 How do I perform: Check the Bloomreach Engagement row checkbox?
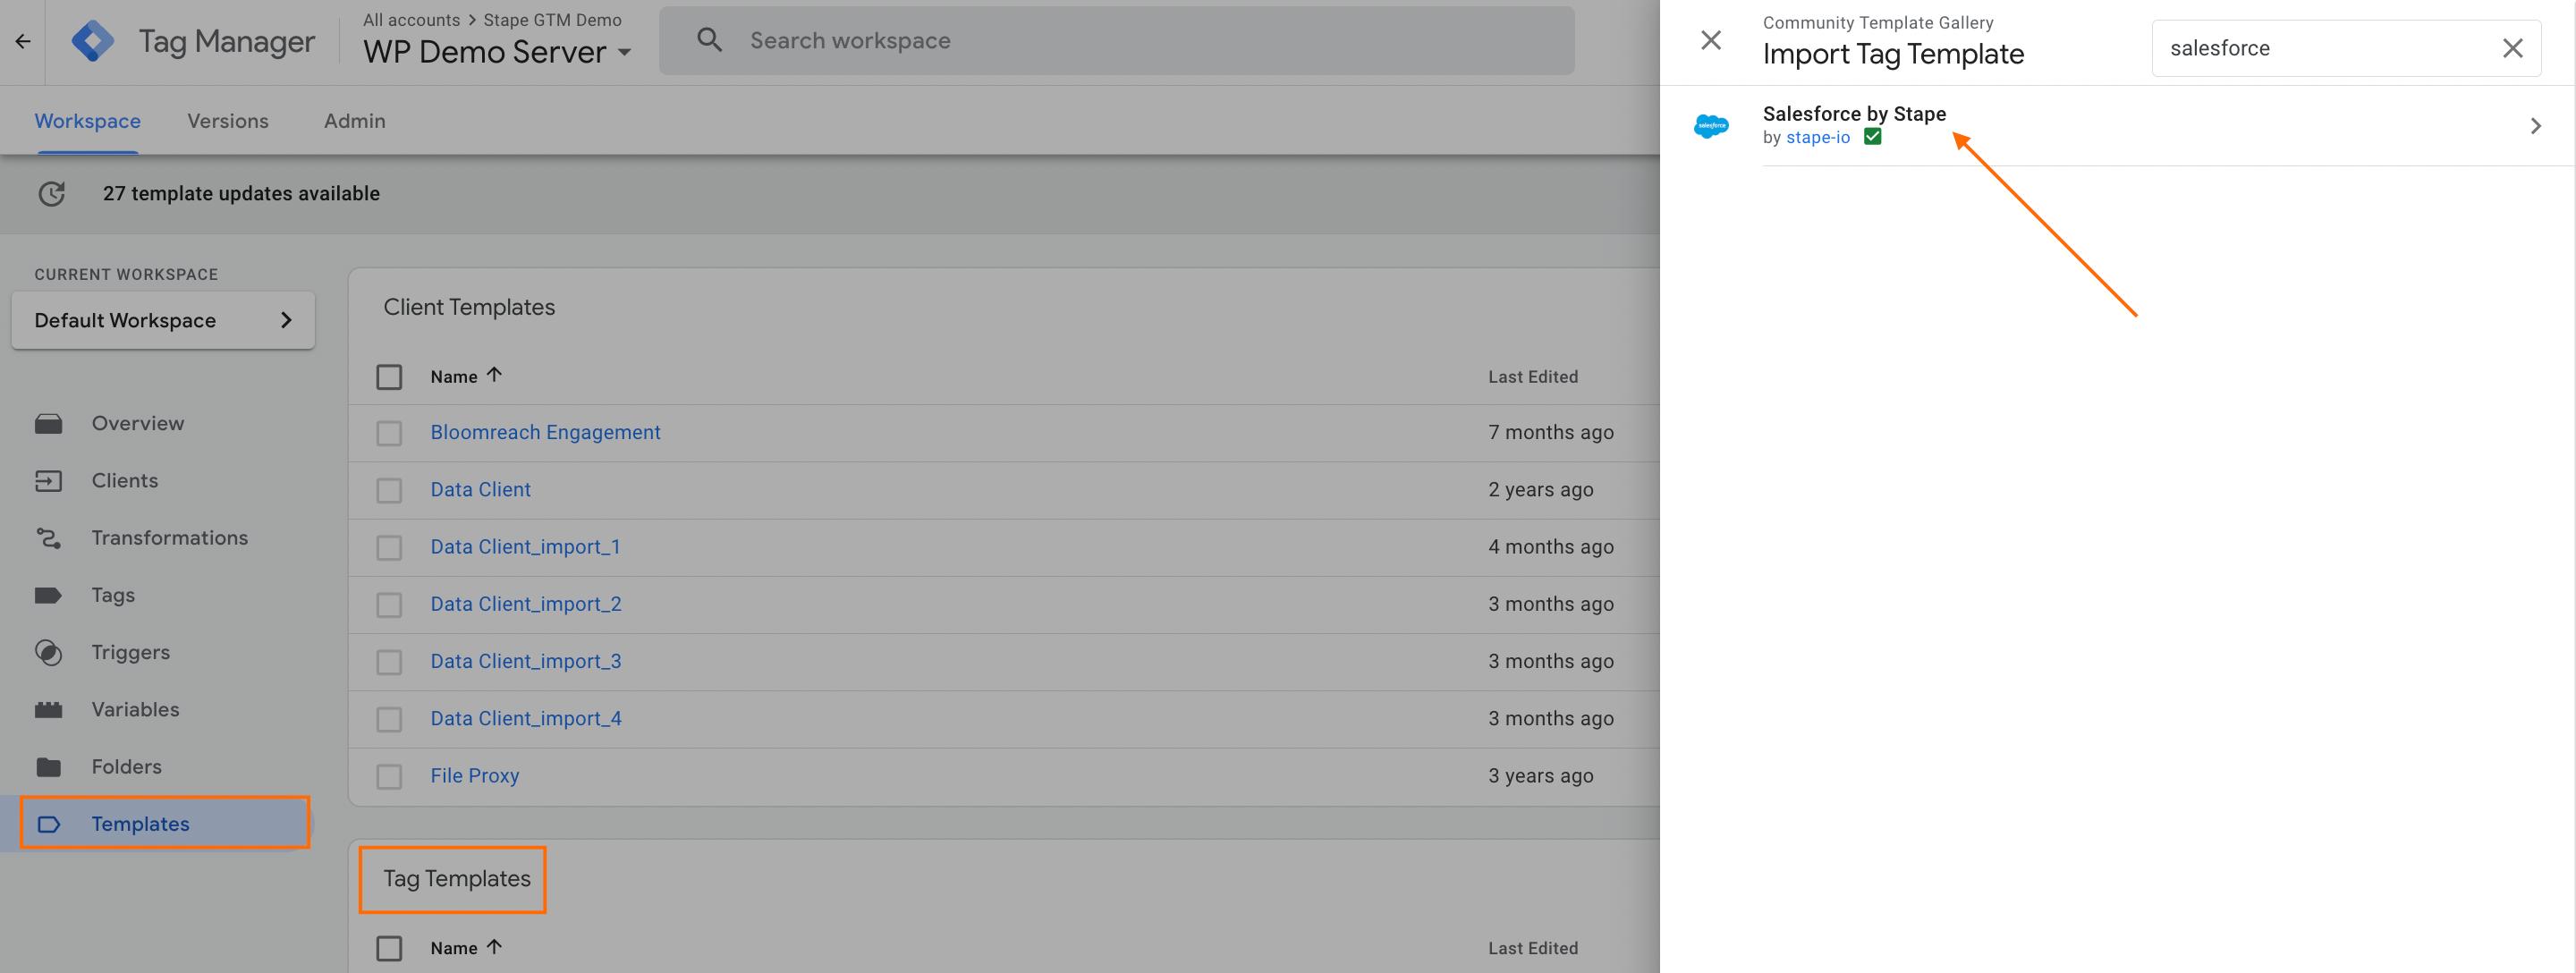click(389, 433)
